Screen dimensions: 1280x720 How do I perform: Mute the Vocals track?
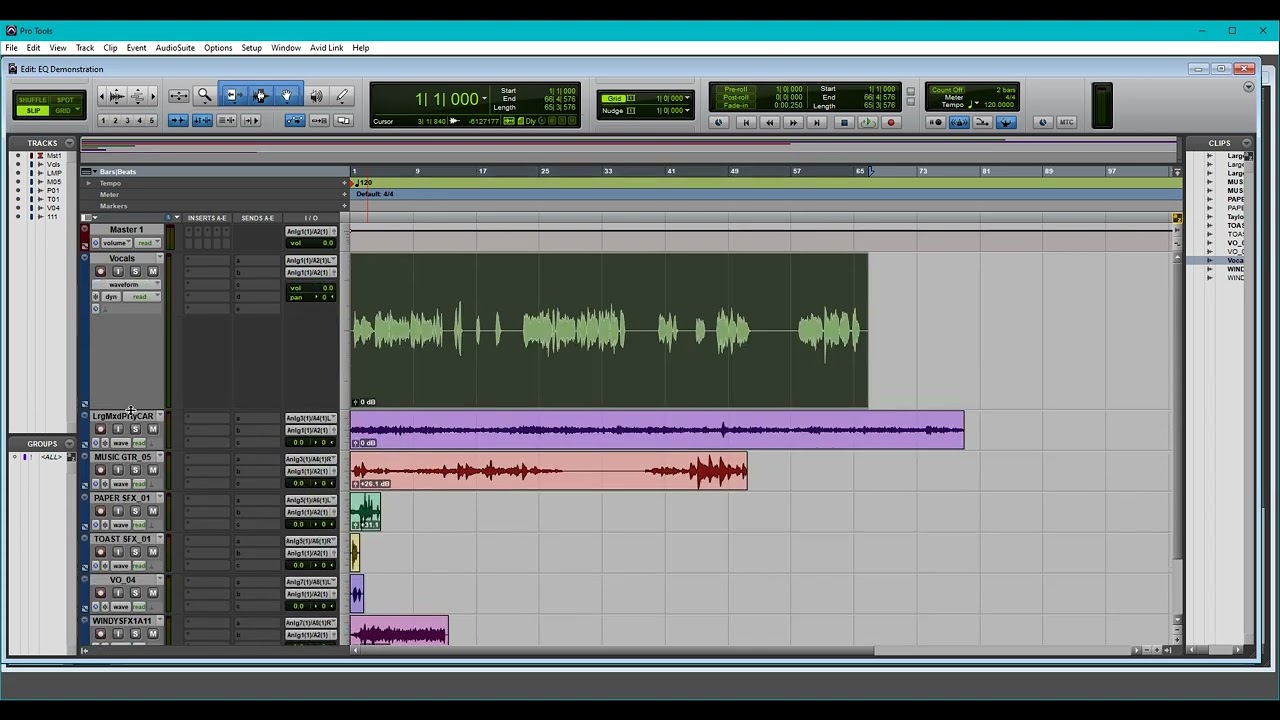[x=153, y=272]
